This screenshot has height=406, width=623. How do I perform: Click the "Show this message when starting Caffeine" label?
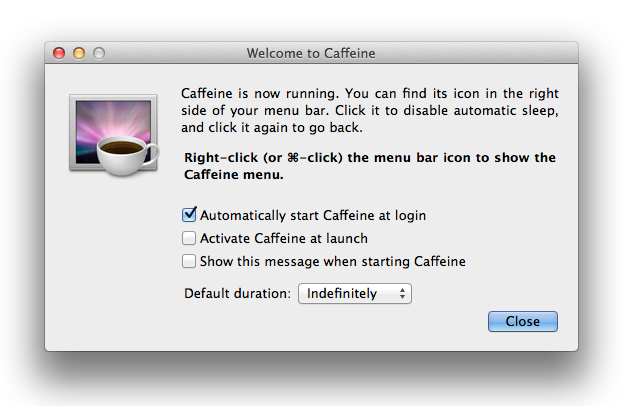coord(333,262)
